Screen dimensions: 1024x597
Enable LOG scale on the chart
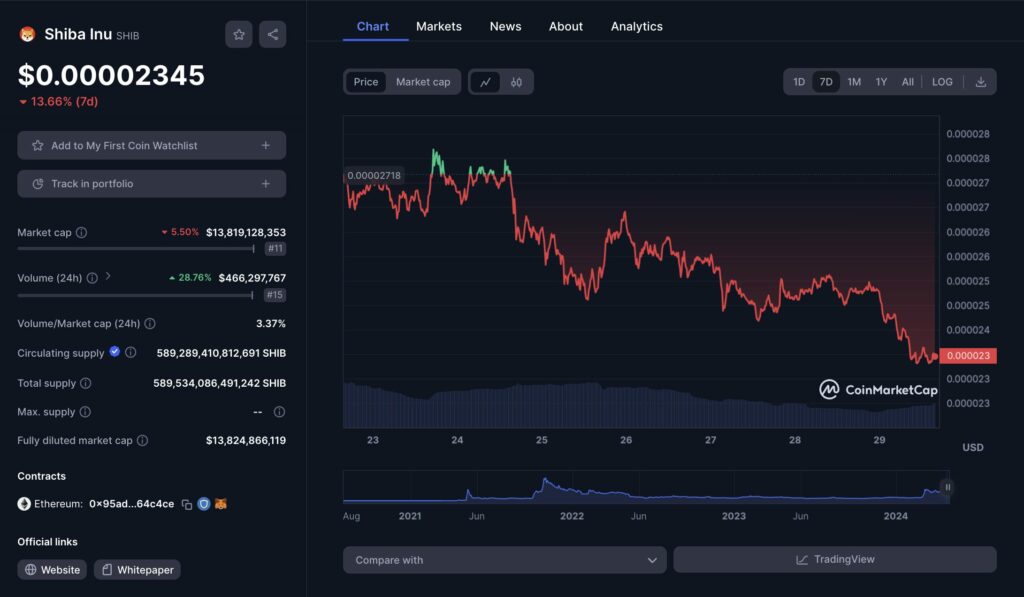click(x=942, y=82)
